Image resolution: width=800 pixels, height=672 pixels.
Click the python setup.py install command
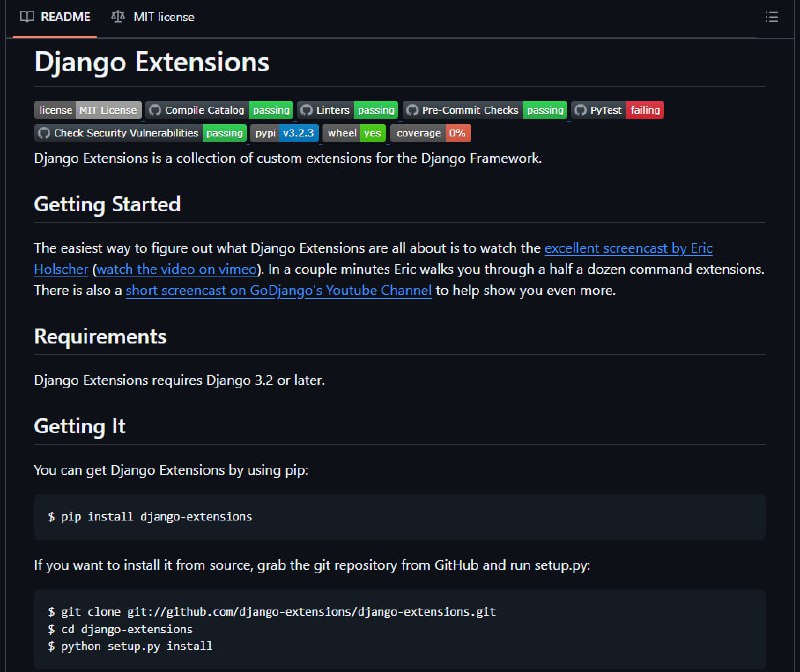[130, 646]
